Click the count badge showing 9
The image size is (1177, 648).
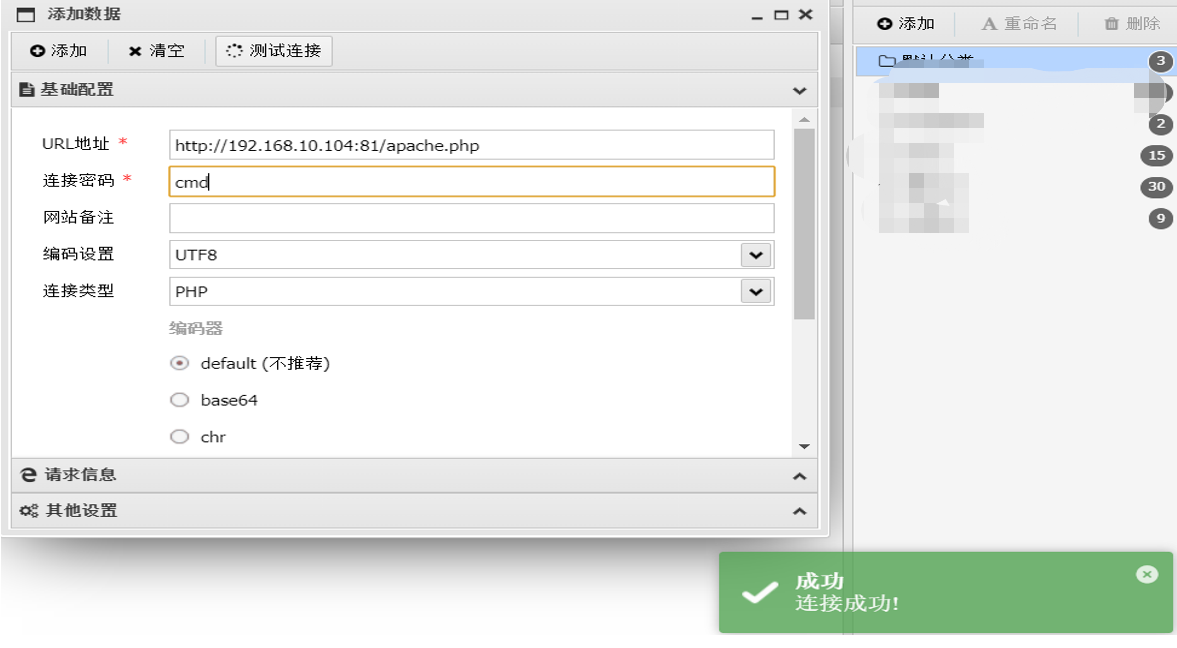[1160, 219]
